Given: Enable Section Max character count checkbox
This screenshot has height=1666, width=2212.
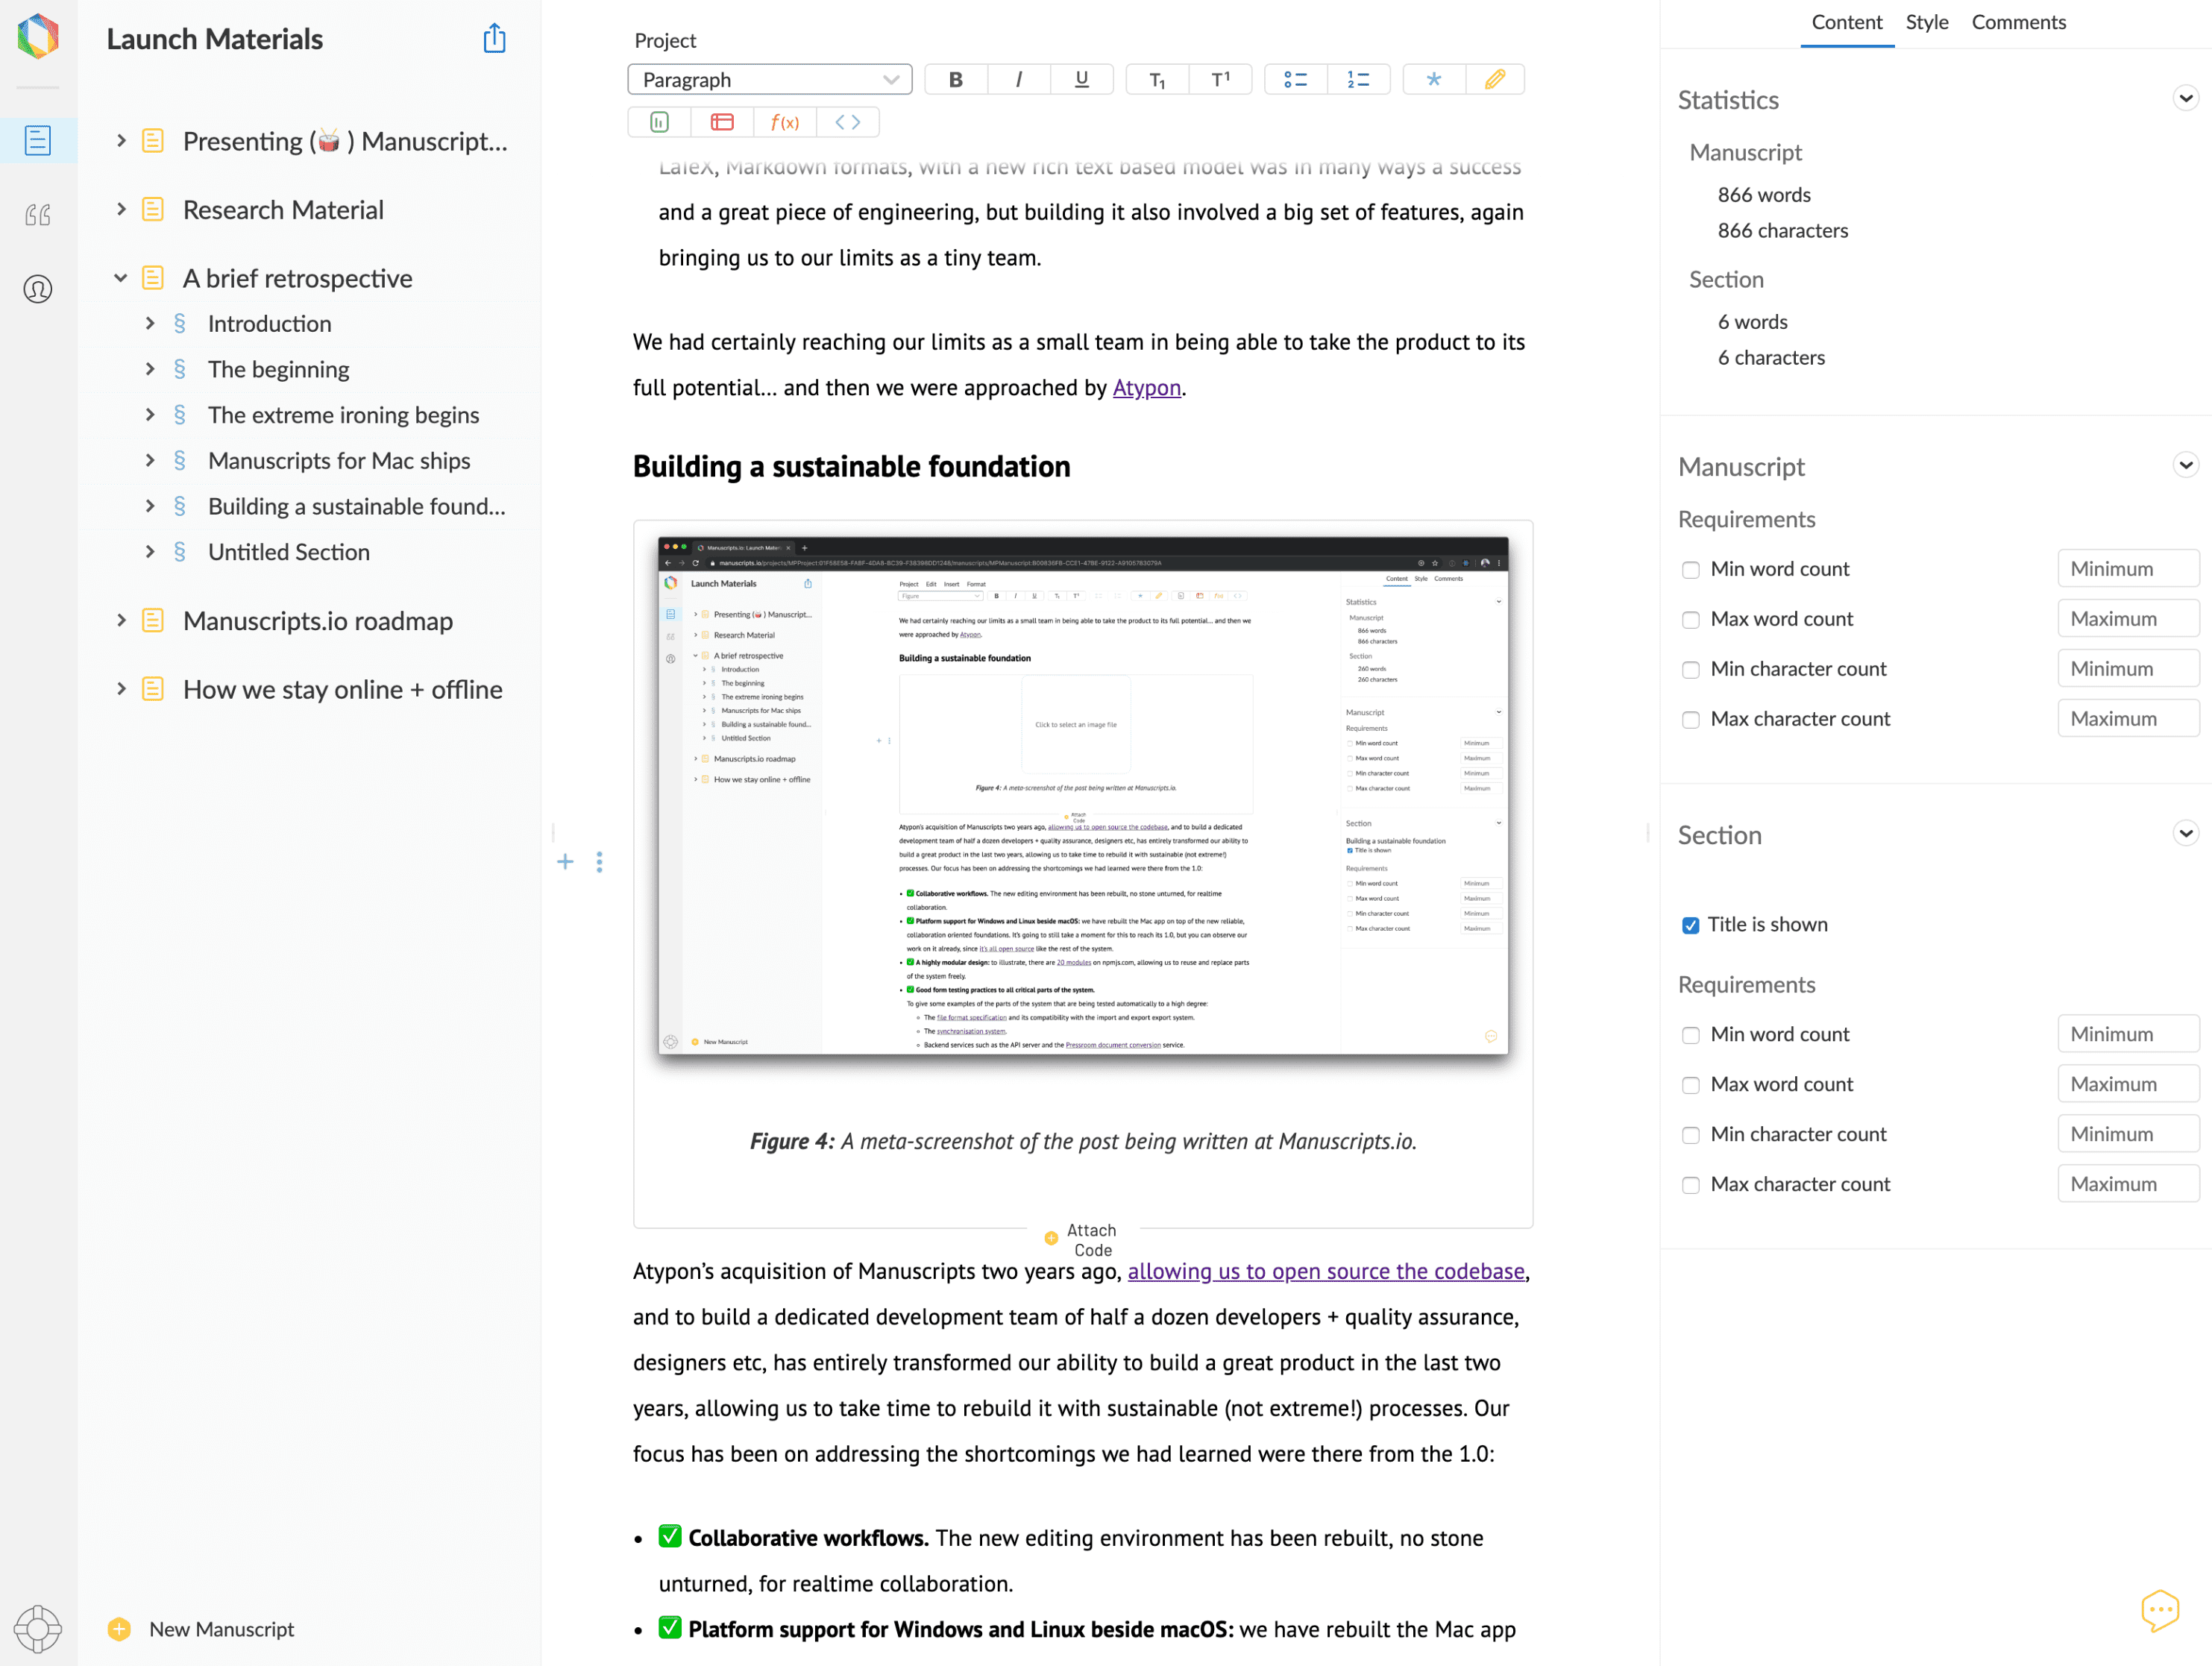Looking at the screenshot, I should (x=1690, y=1185).
